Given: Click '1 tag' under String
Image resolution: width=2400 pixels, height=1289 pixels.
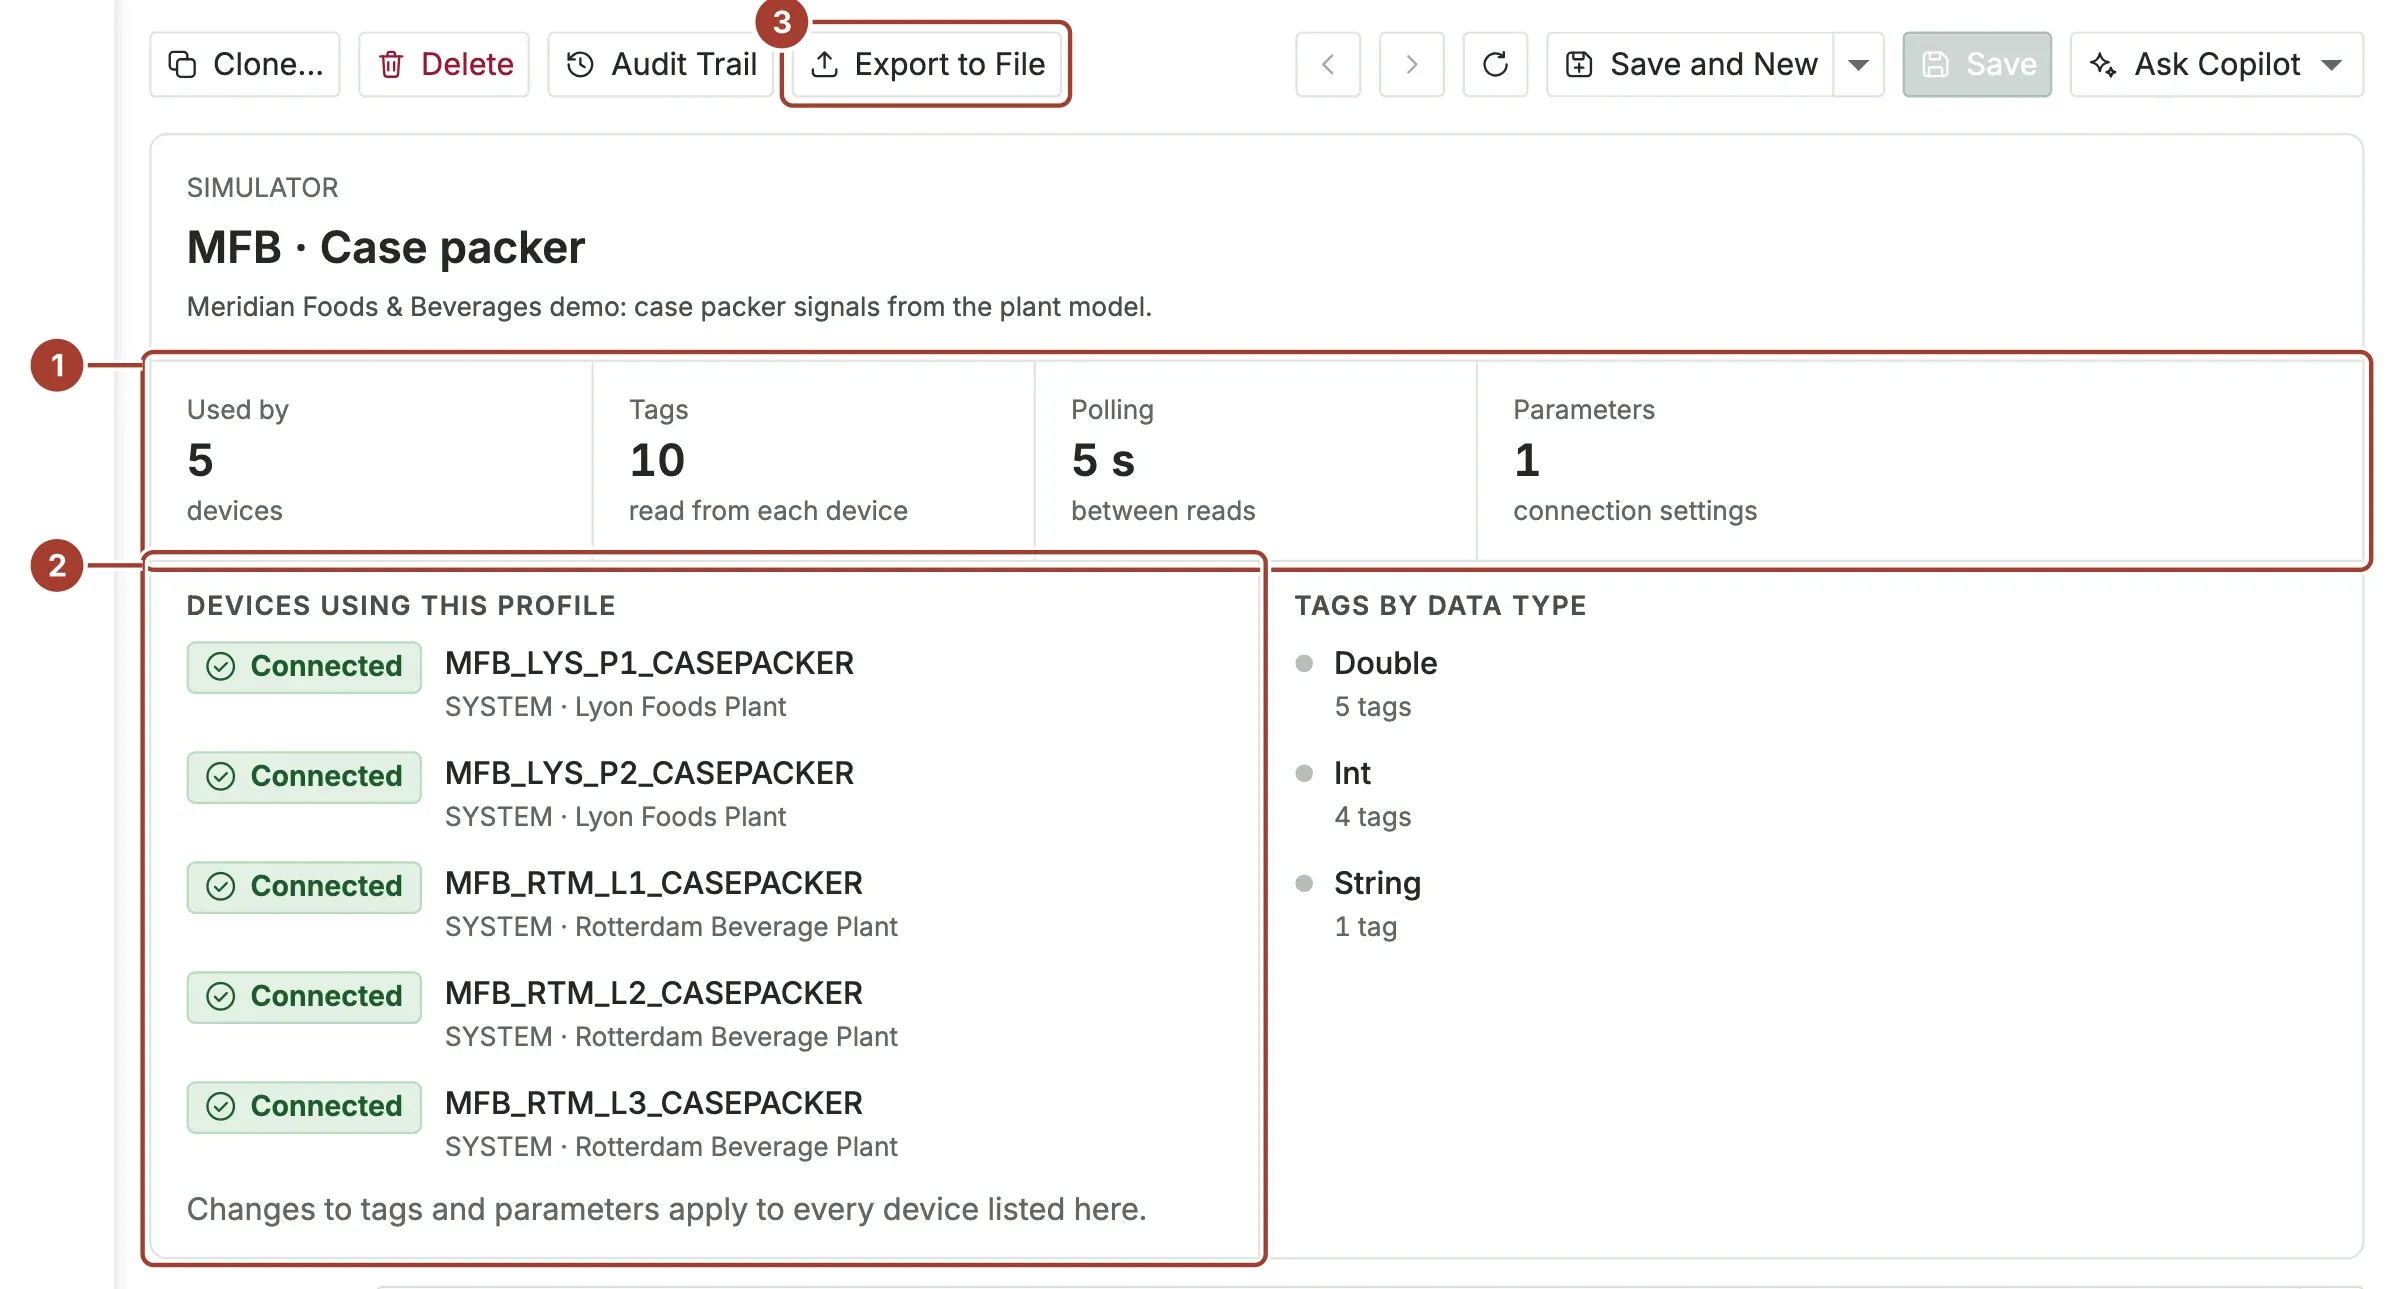Looking at the screenshot, I should 1366,927.
